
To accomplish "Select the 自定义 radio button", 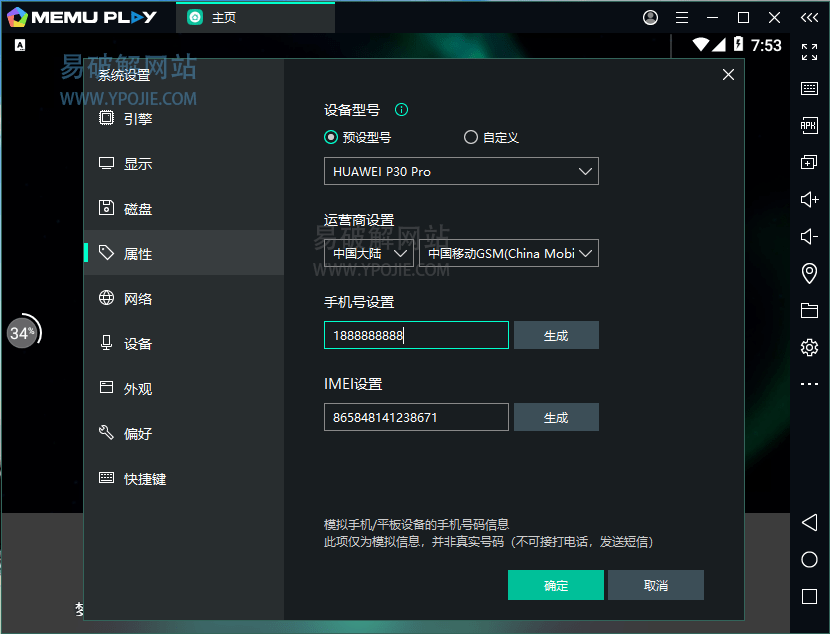I will click(x=471, y=138).
